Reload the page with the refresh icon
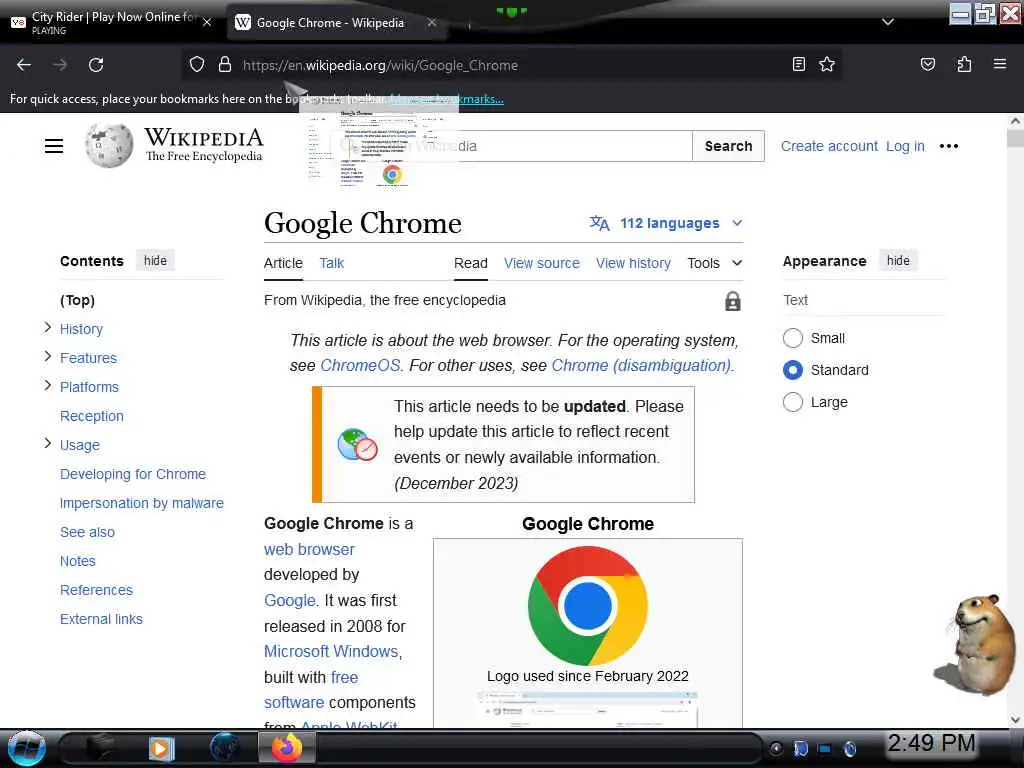 click(x=96, y=65)
